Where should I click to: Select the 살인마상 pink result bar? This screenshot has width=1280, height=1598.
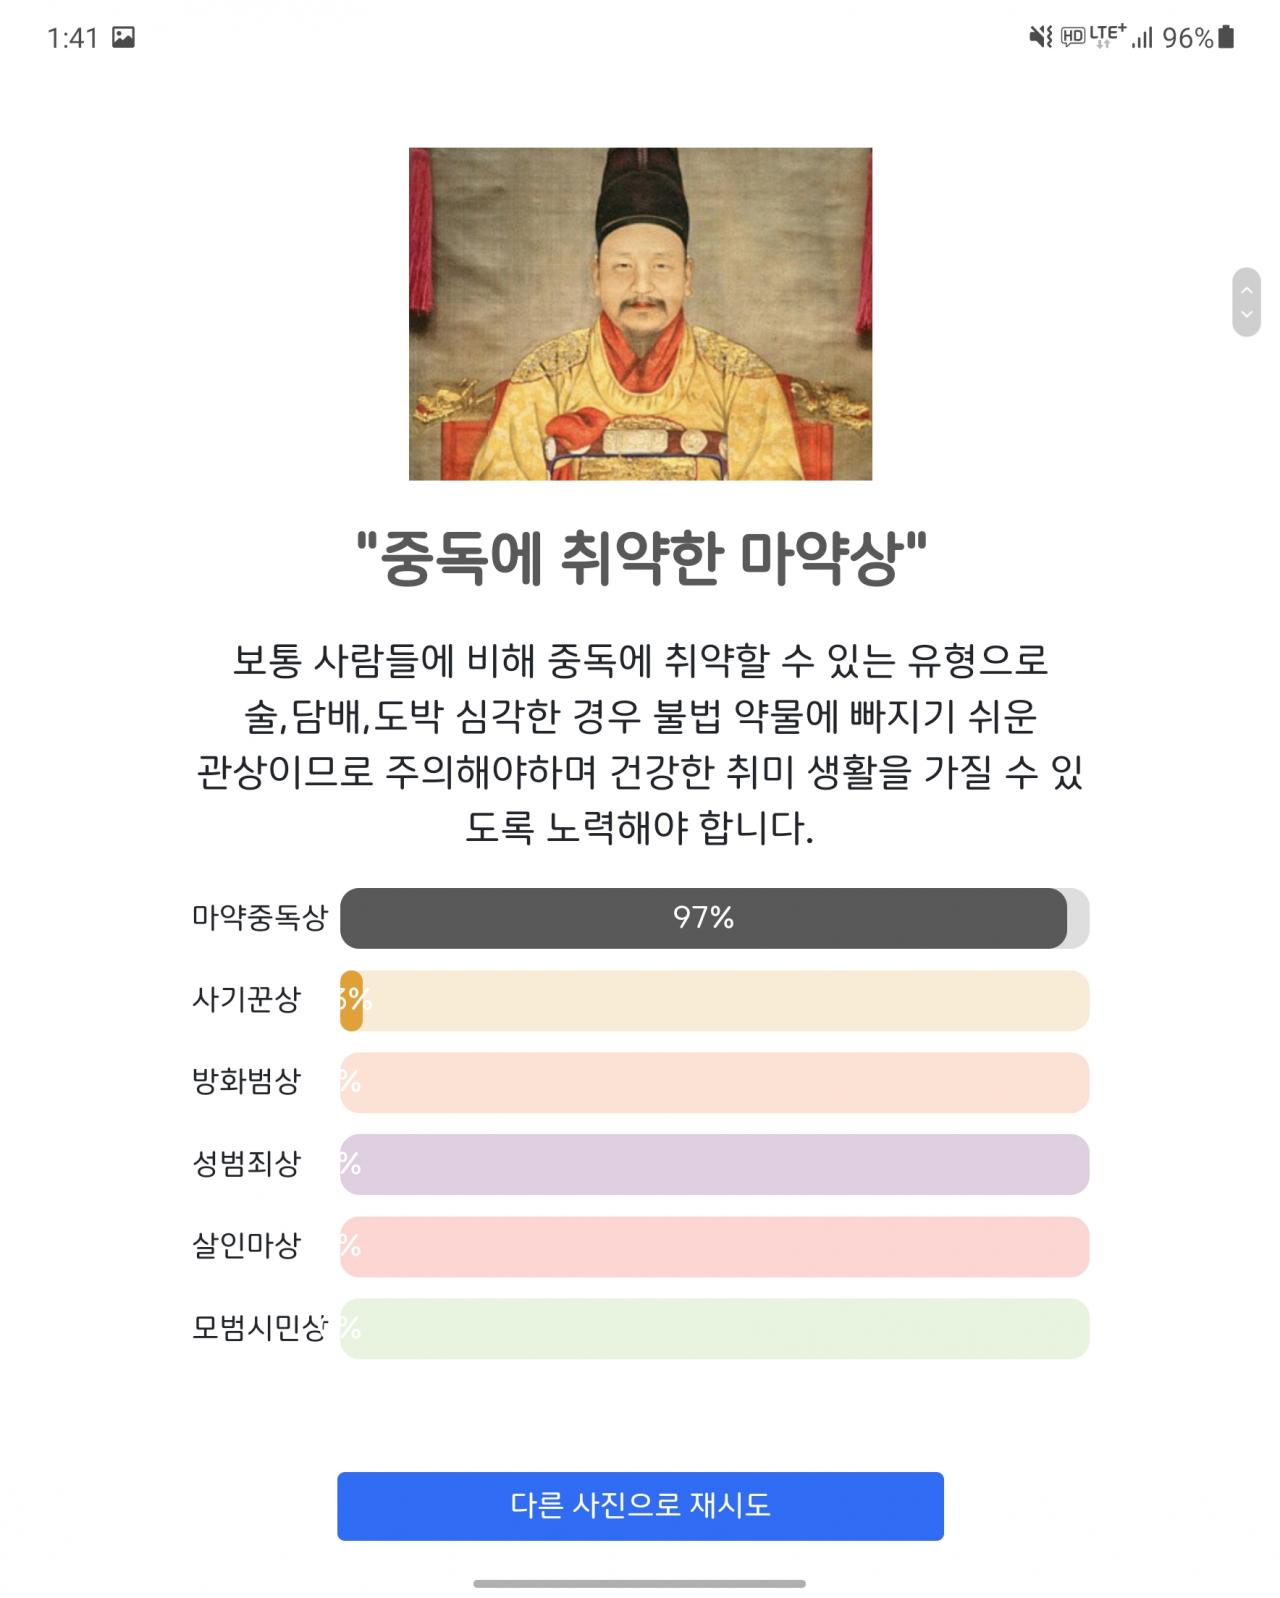714,1246
